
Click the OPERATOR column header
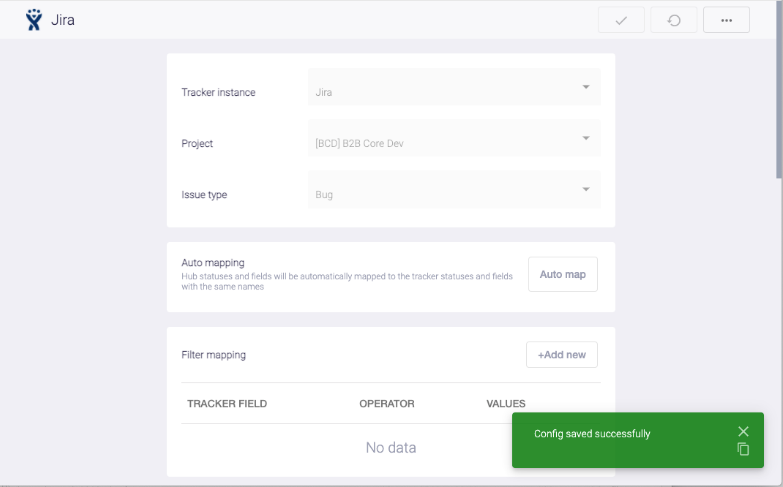[387, 404]
